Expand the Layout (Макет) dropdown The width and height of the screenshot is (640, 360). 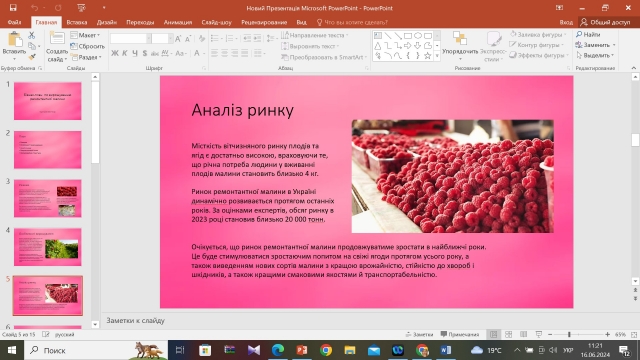[x=85, y=36]
